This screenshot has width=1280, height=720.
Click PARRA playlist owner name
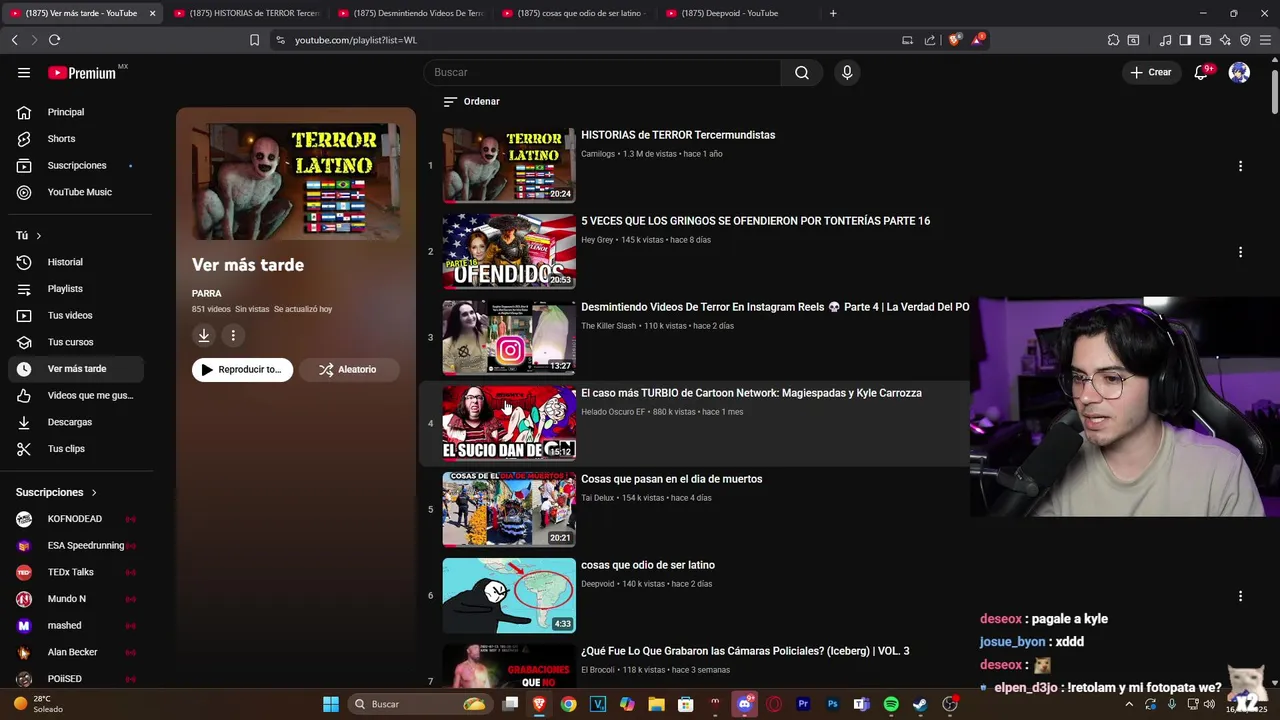[207, 293]
